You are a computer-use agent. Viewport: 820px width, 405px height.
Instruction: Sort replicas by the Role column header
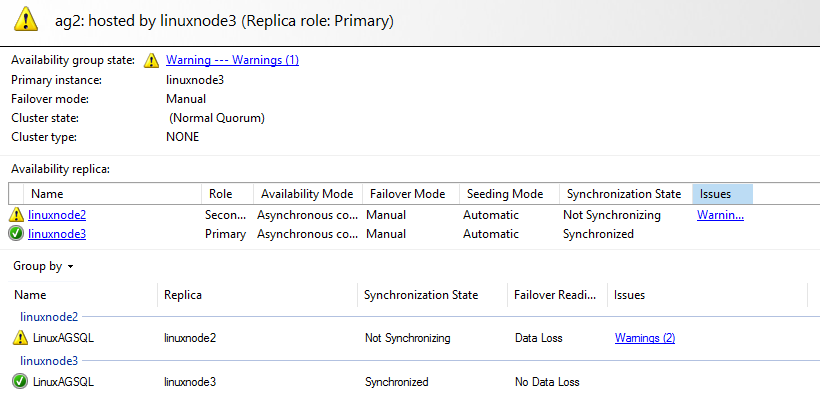pyautogui.click(x=220, y=194)
